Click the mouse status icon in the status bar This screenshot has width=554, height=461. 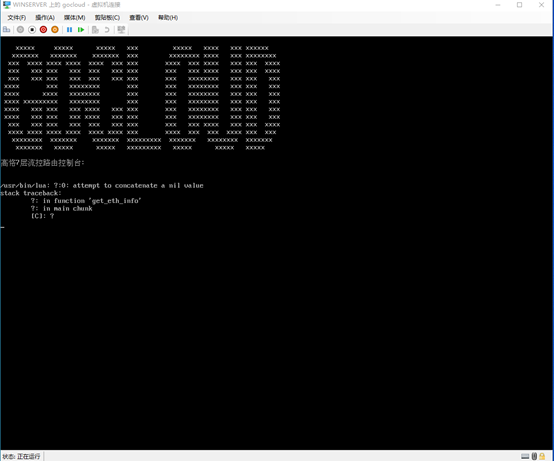click(x=534, y=456)
